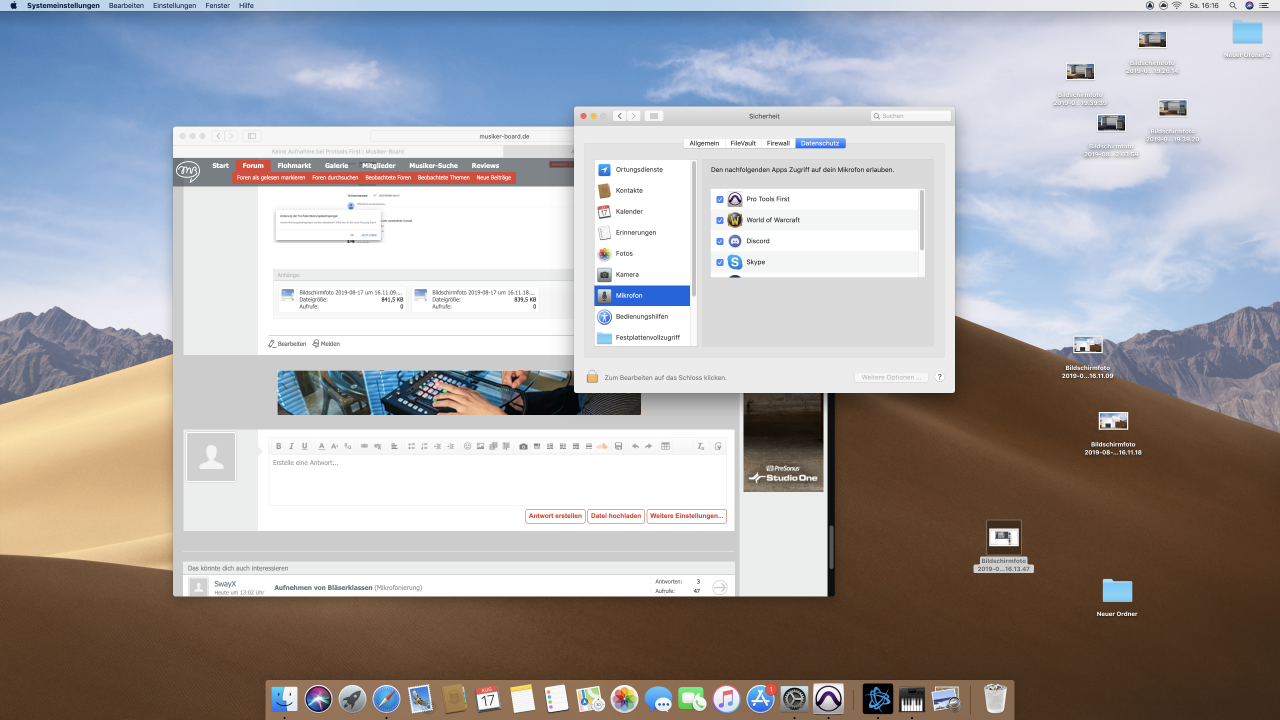Click the privacy category list scrollbar
The height and width of the screenshot is (720, 1280).
tap(693, 230)
